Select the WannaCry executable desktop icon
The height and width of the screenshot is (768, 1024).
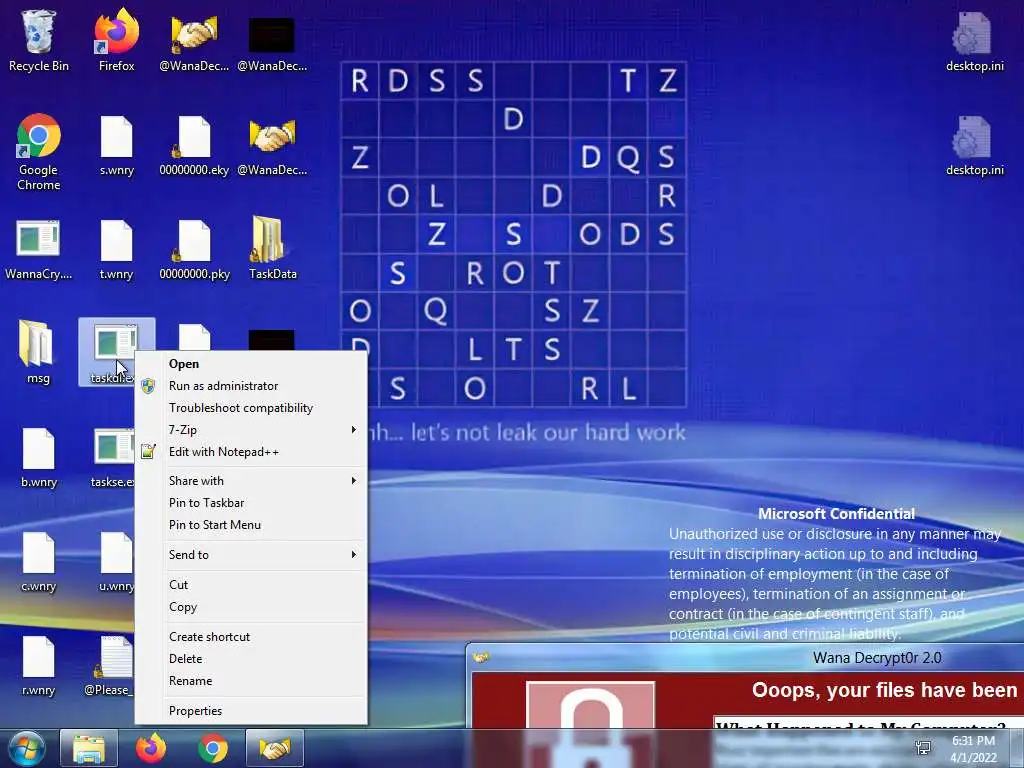tap(39, 251)
